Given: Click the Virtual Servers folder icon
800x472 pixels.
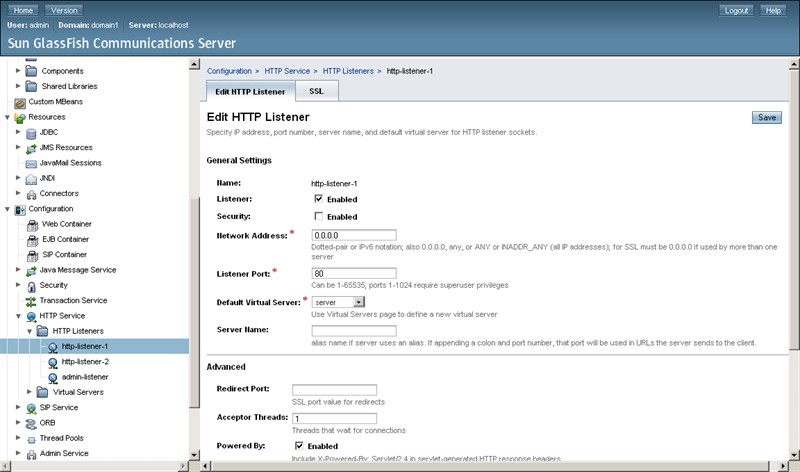Looking at the screenshot, I should click(43, 392).
